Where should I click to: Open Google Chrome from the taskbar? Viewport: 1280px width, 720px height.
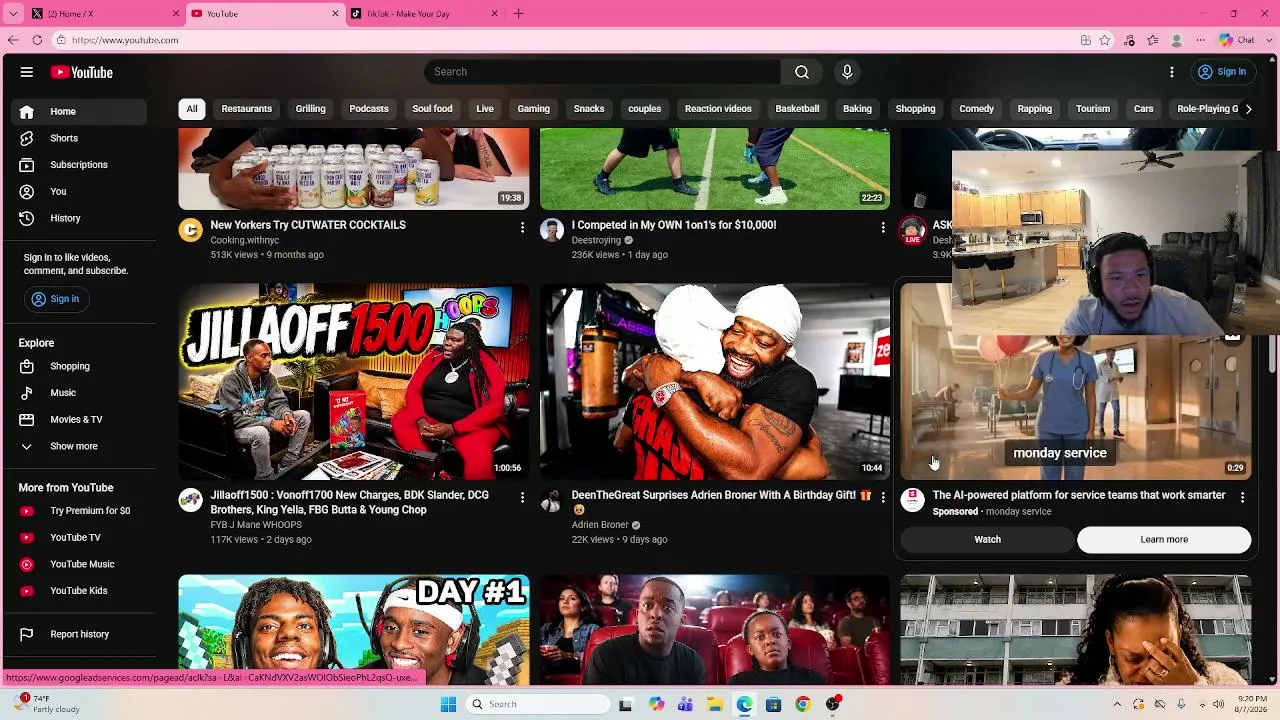pos(802,704)
